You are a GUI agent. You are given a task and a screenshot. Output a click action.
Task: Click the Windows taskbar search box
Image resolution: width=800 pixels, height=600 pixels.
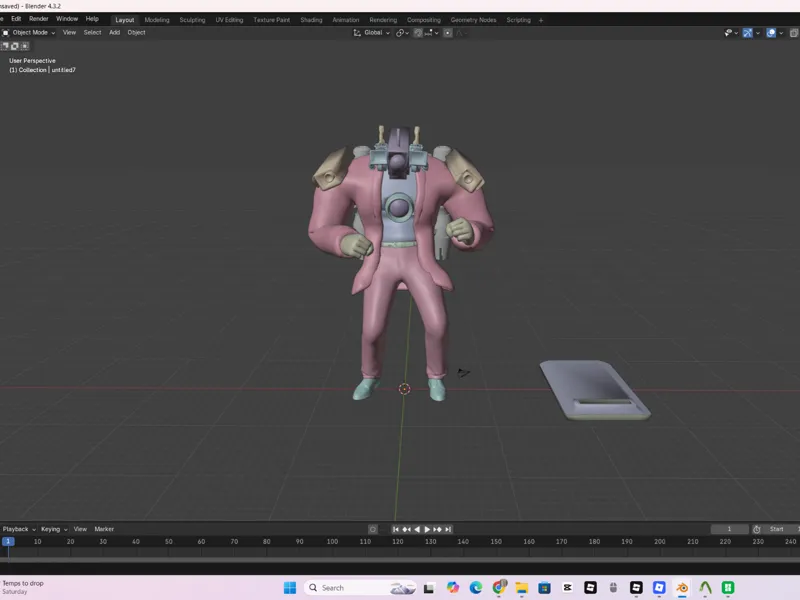360,588
